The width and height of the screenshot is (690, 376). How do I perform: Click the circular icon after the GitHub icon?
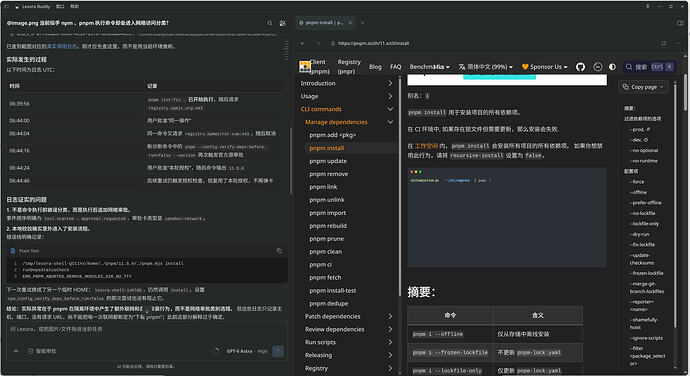[598, 67]
